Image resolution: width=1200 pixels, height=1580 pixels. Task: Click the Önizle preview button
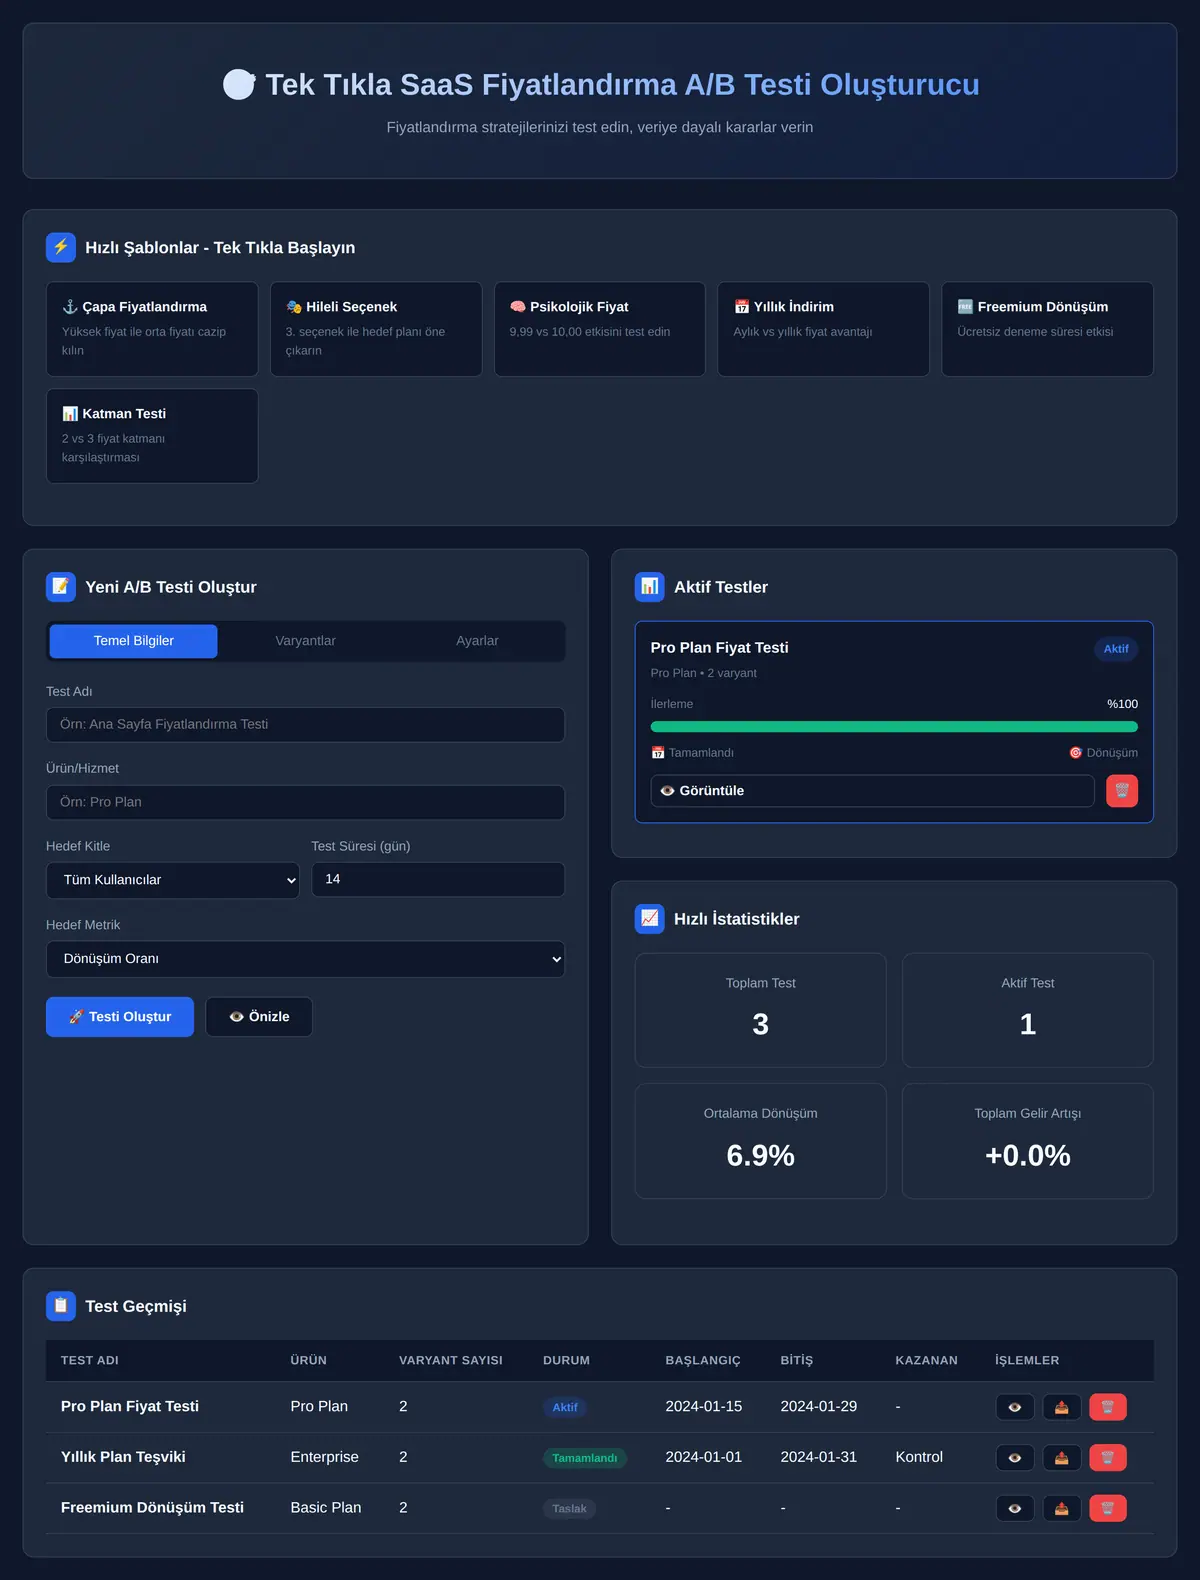tap(259, 1017)
